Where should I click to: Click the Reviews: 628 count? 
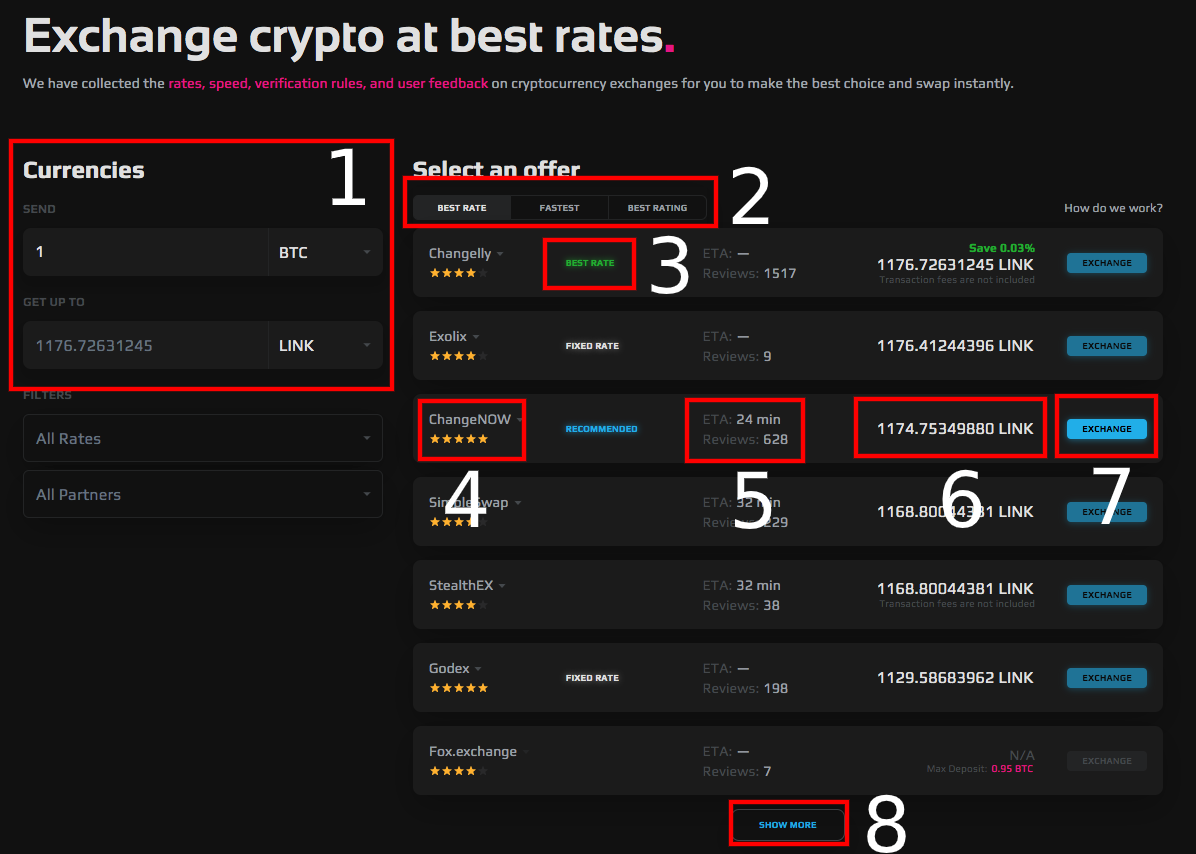(745, 440)
